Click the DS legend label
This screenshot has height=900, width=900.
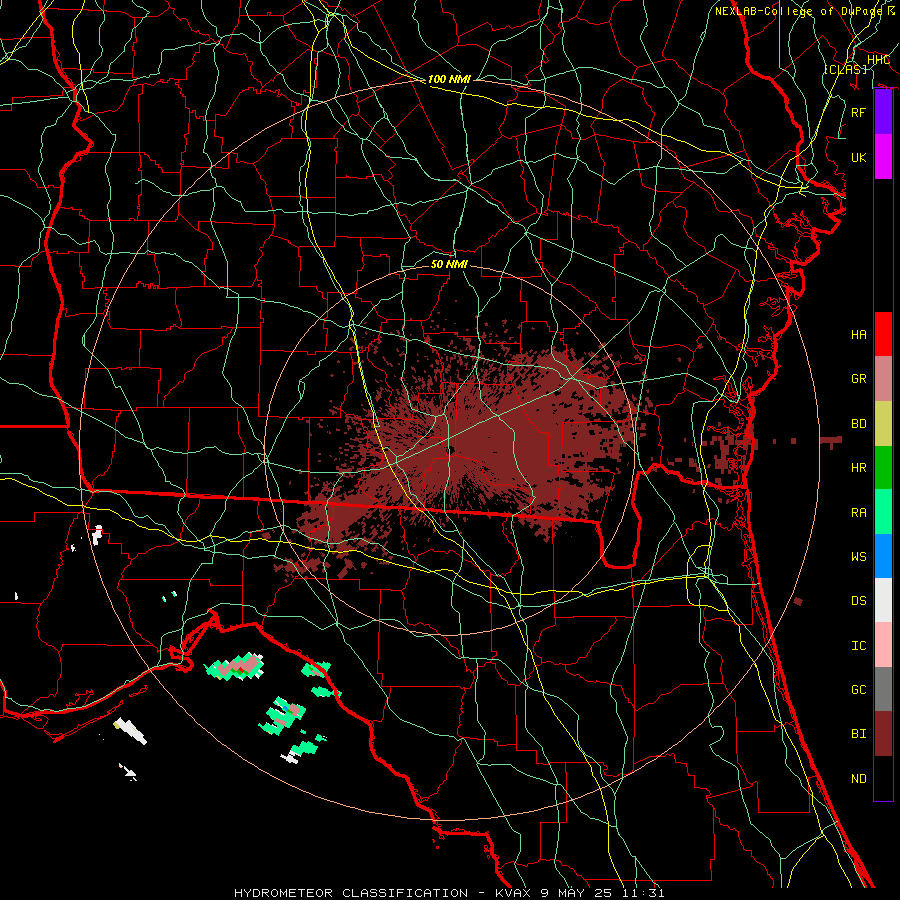859,600
